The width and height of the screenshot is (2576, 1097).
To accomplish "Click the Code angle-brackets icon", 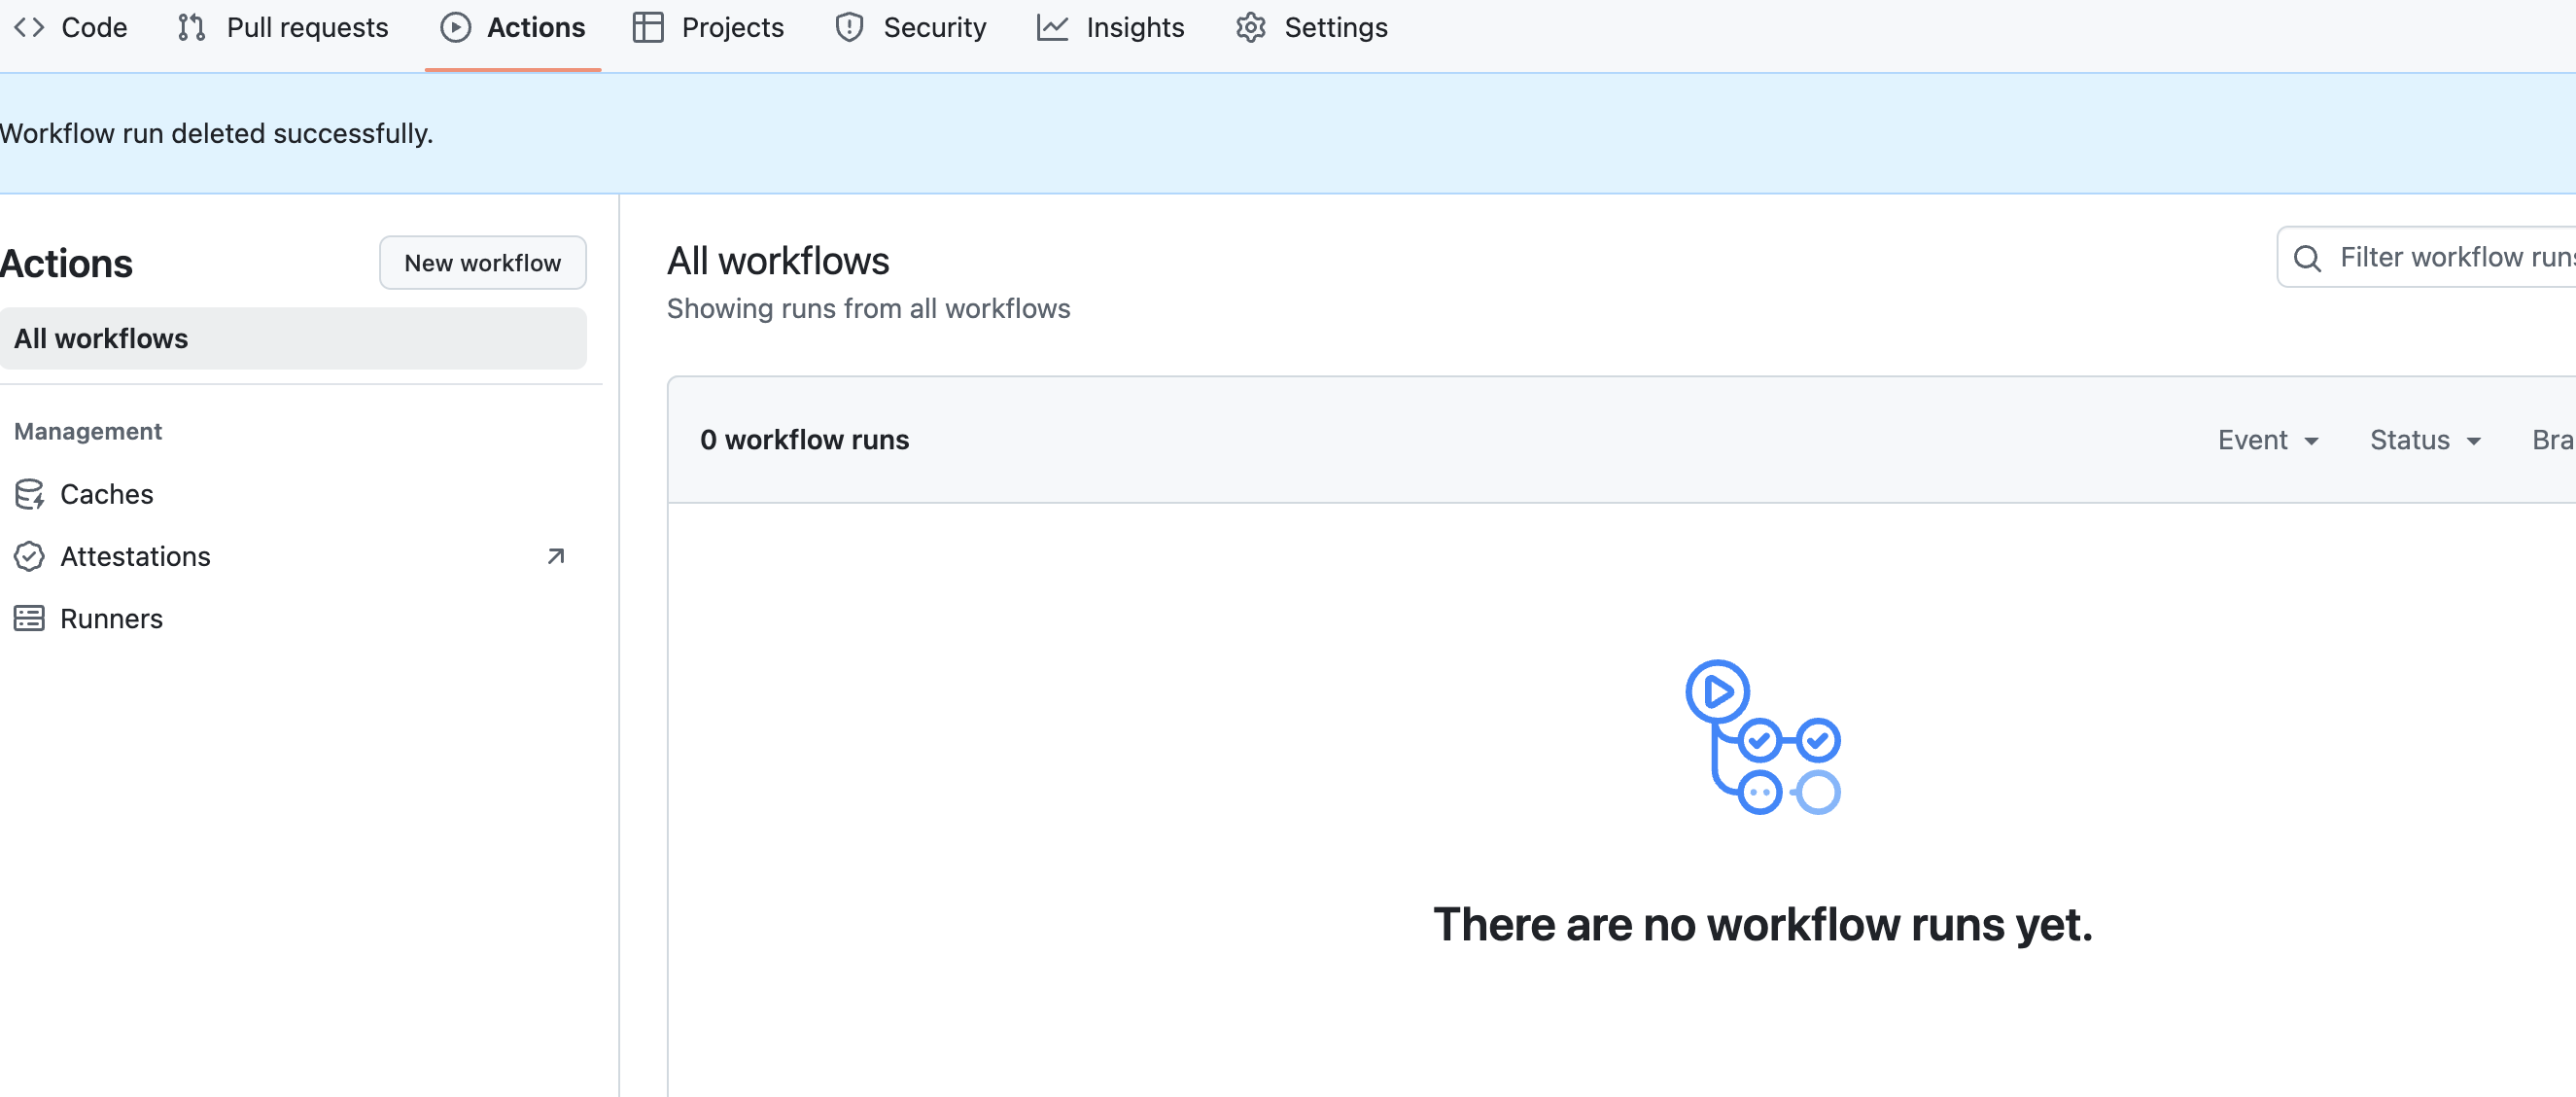I will click(x=29, y=27).
